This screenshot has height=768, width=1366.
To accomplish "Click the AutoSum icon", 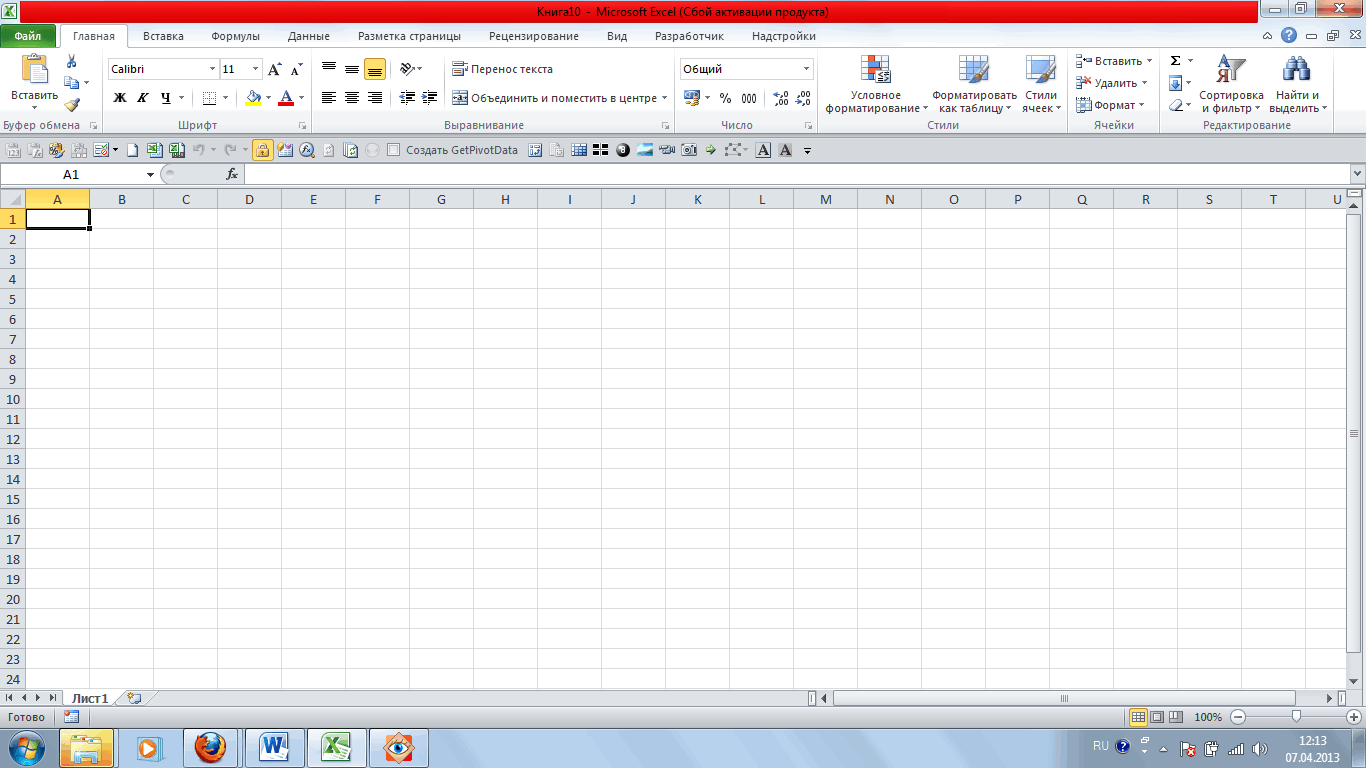I will 1175,61.
